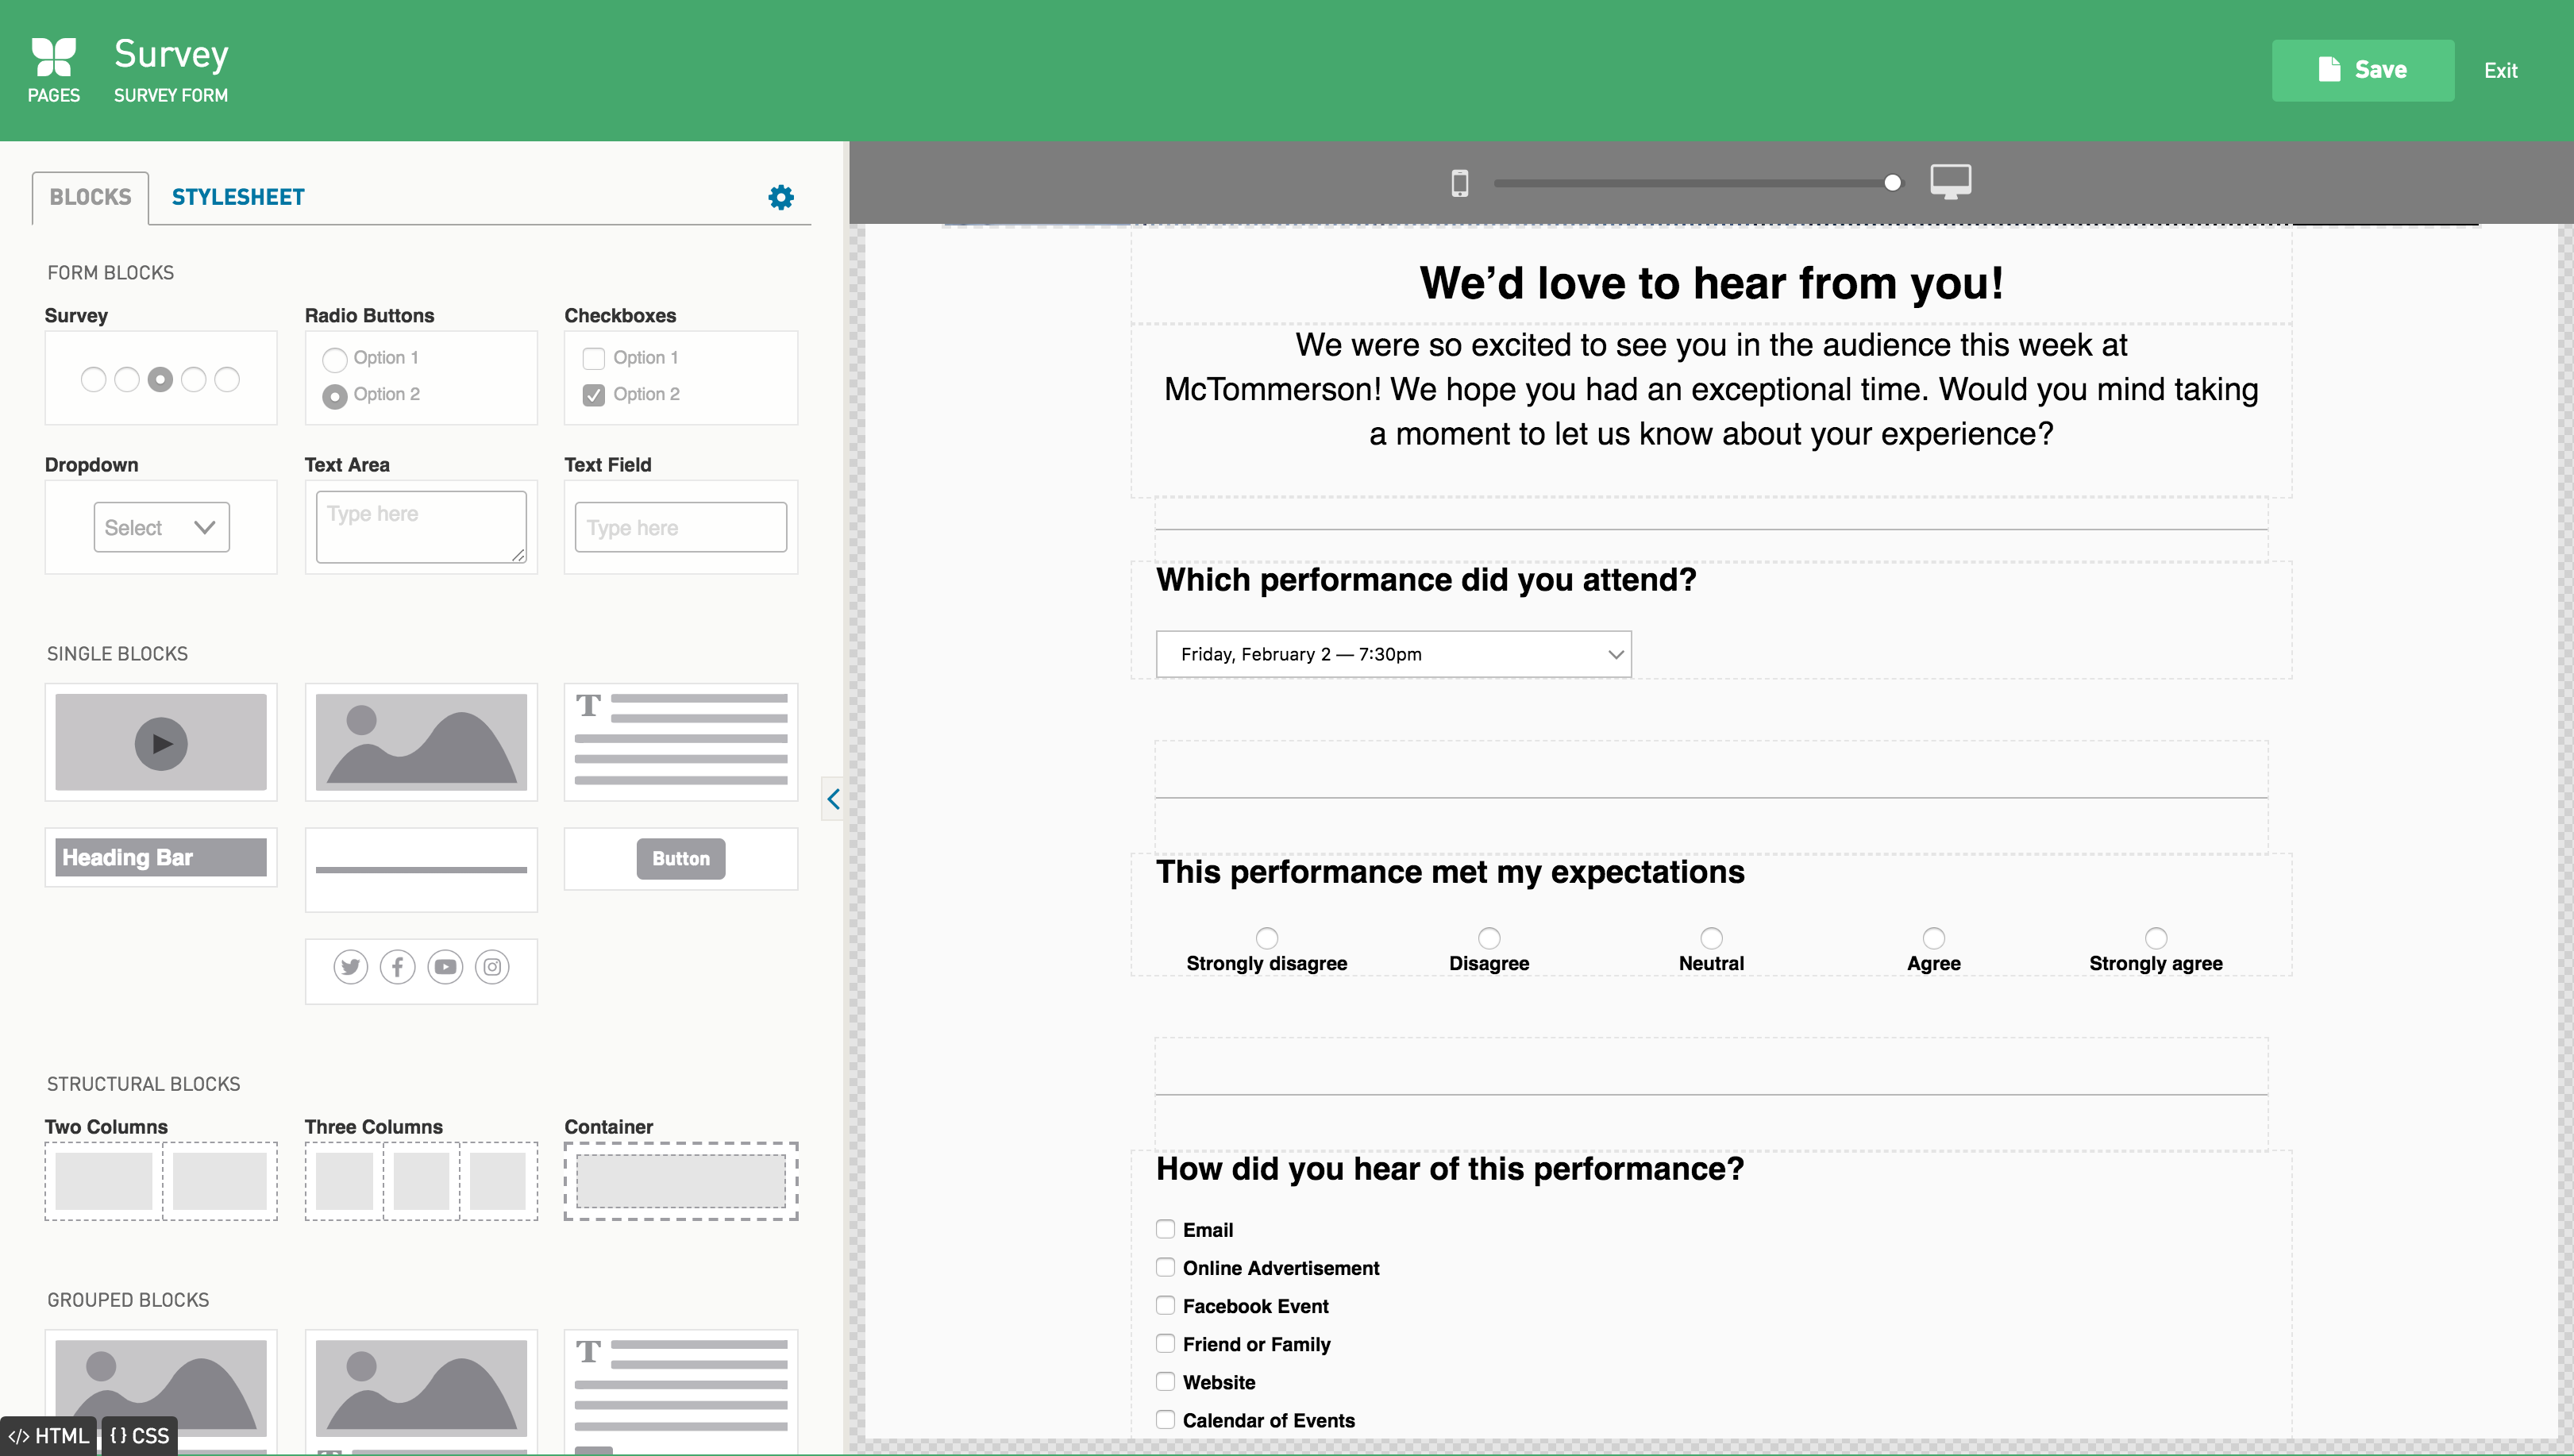
Task: Switch preview to mobile phone icon
Action: (x=1459, y=183)
